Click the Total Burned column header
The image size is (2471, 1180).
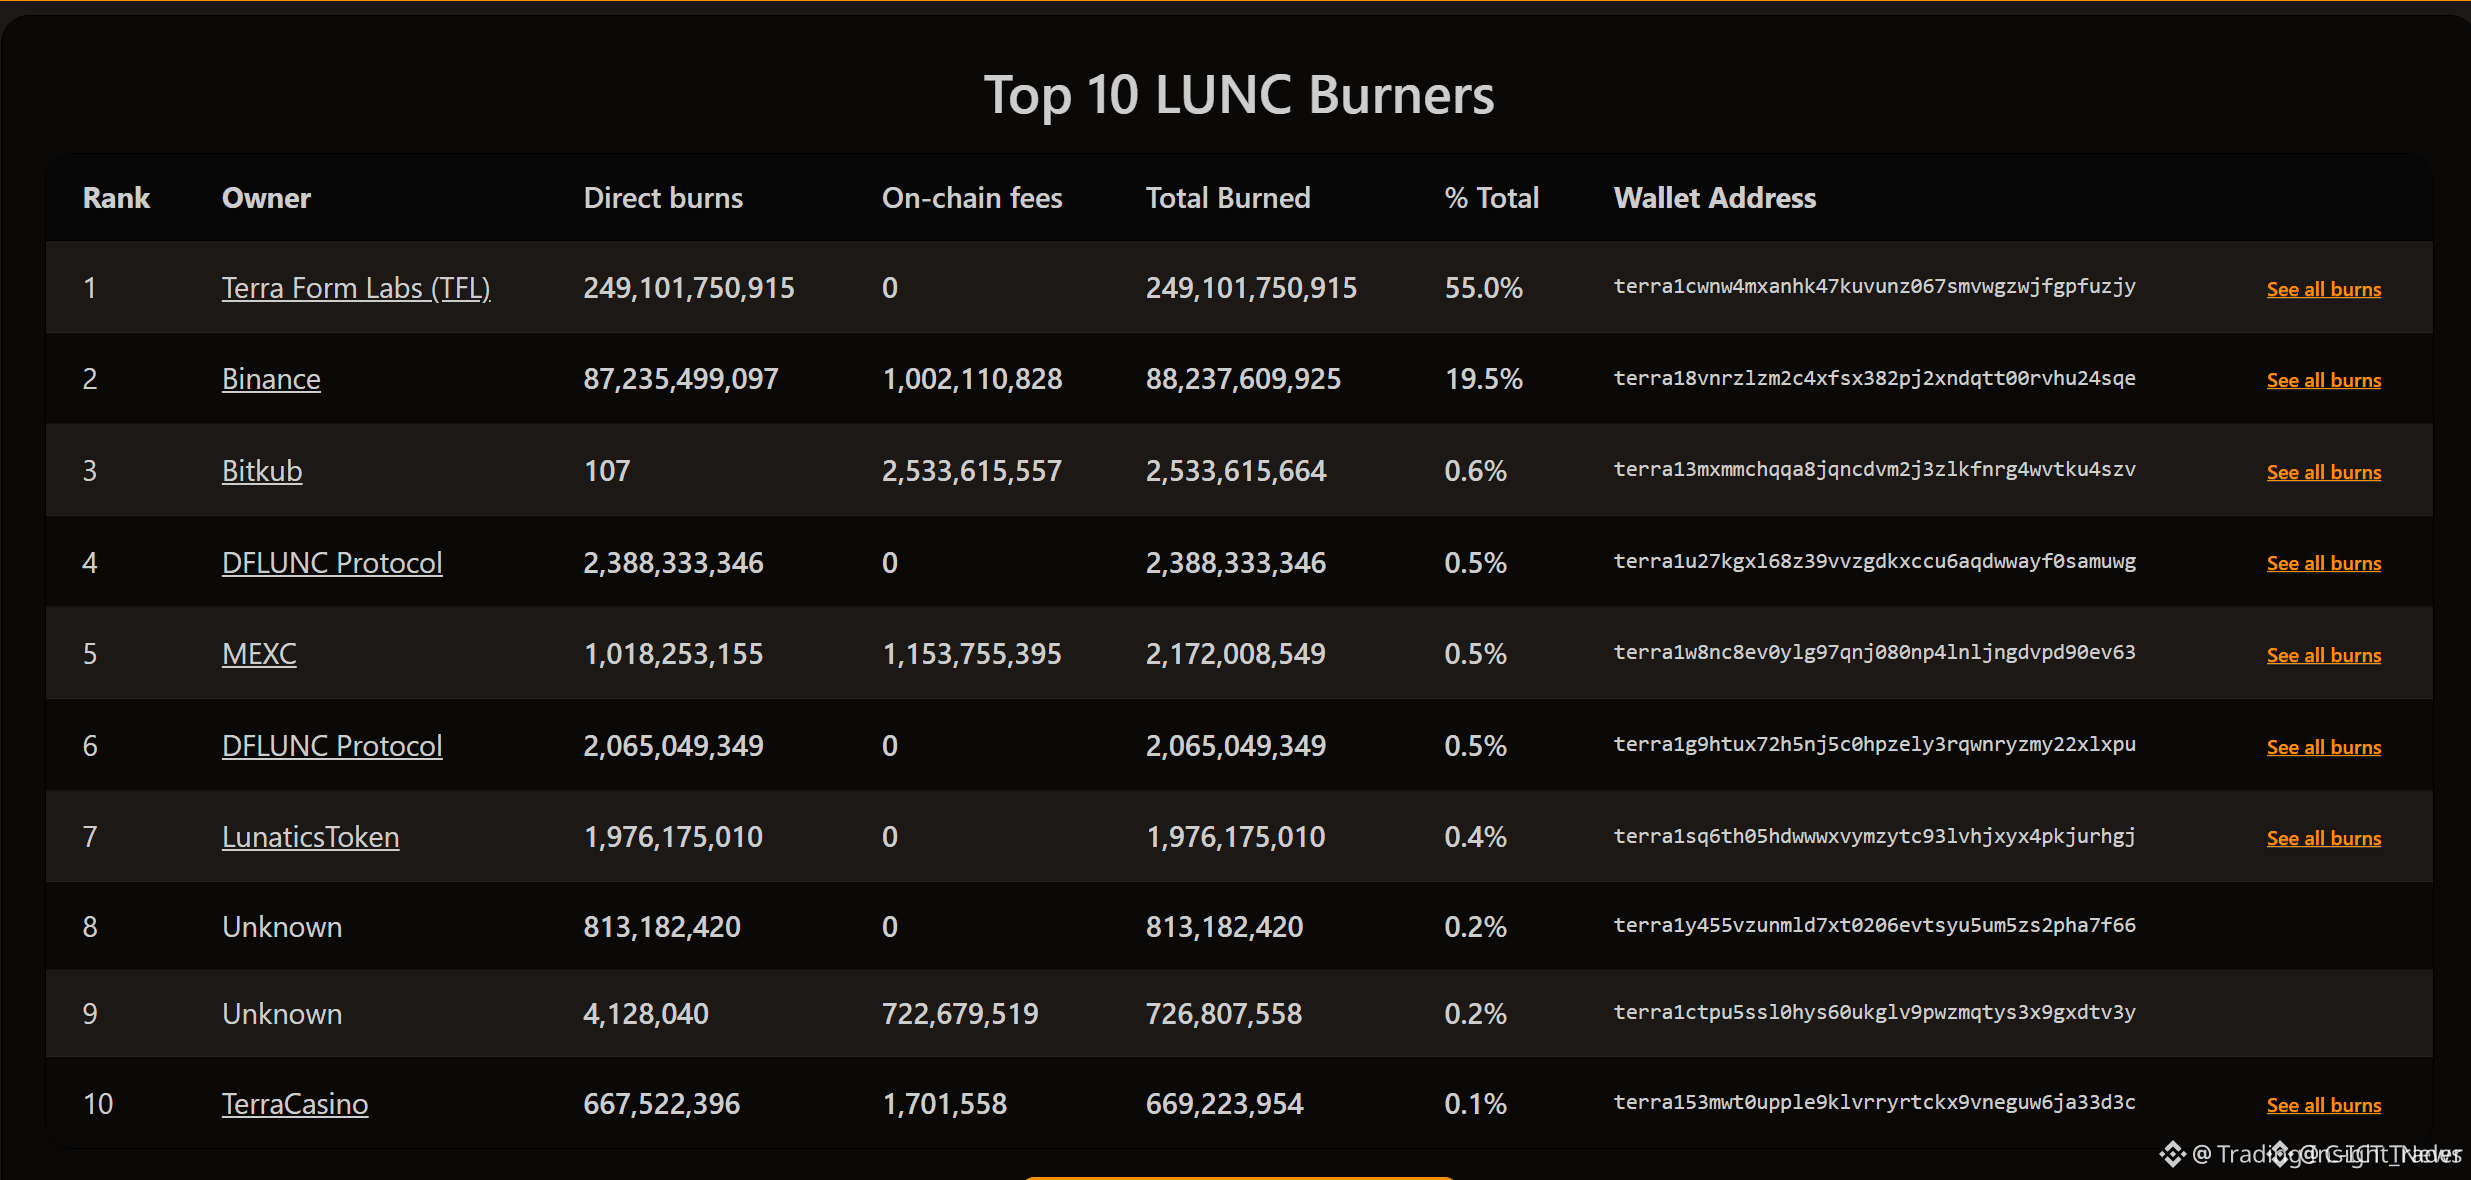tap(1228, 198)
